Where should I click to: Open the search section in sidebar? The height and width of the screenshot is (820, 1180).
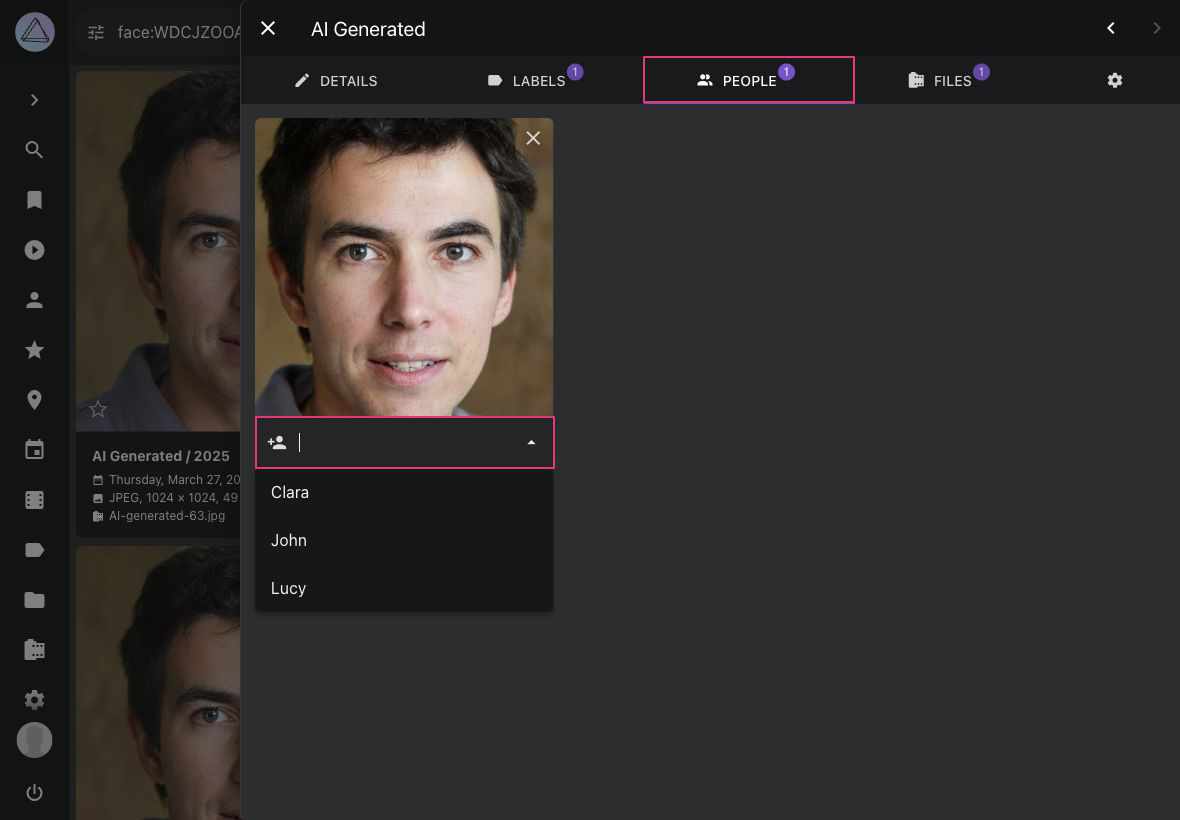click(34, 149)
